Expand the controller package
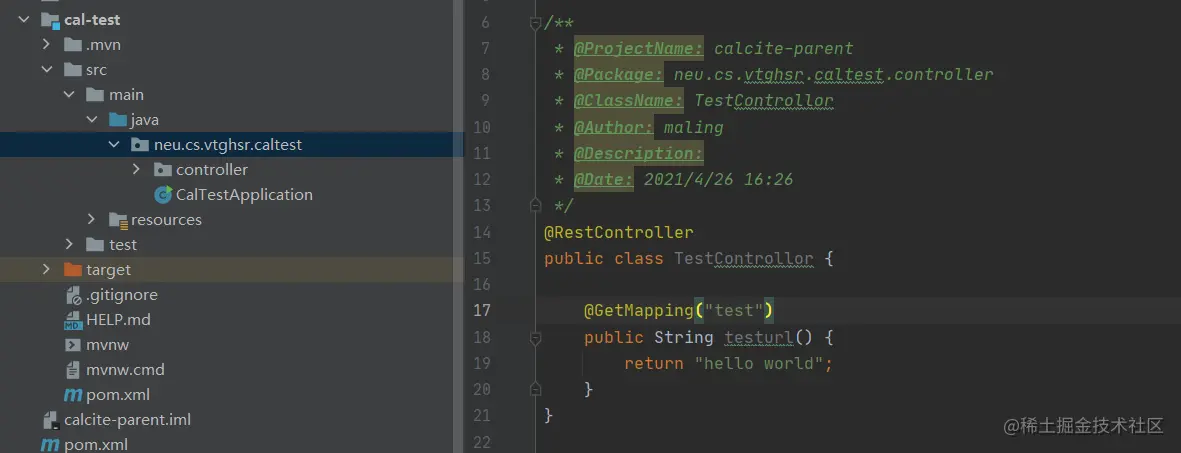The image size is (1181, 453). tap(136, 169)
